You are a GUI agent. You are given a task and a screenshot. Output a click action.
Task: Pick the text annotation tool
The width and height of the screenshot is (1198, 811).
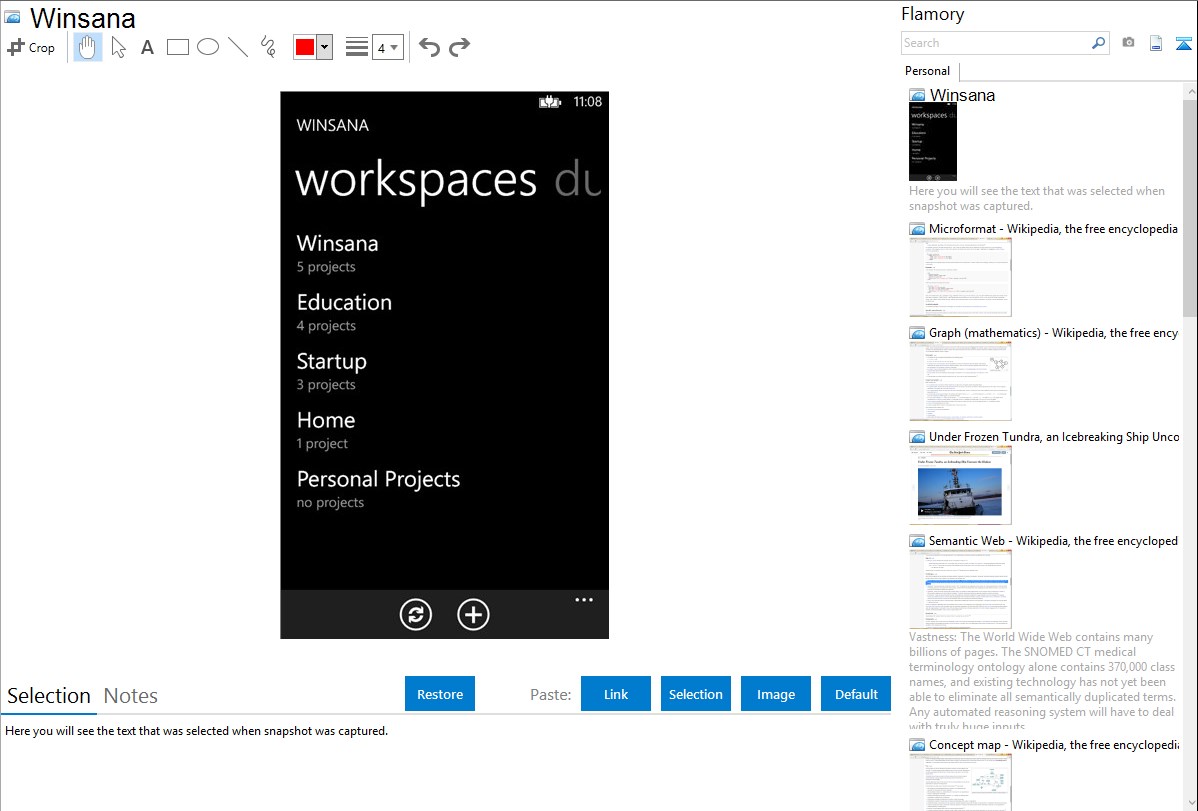tap(147, 47)
